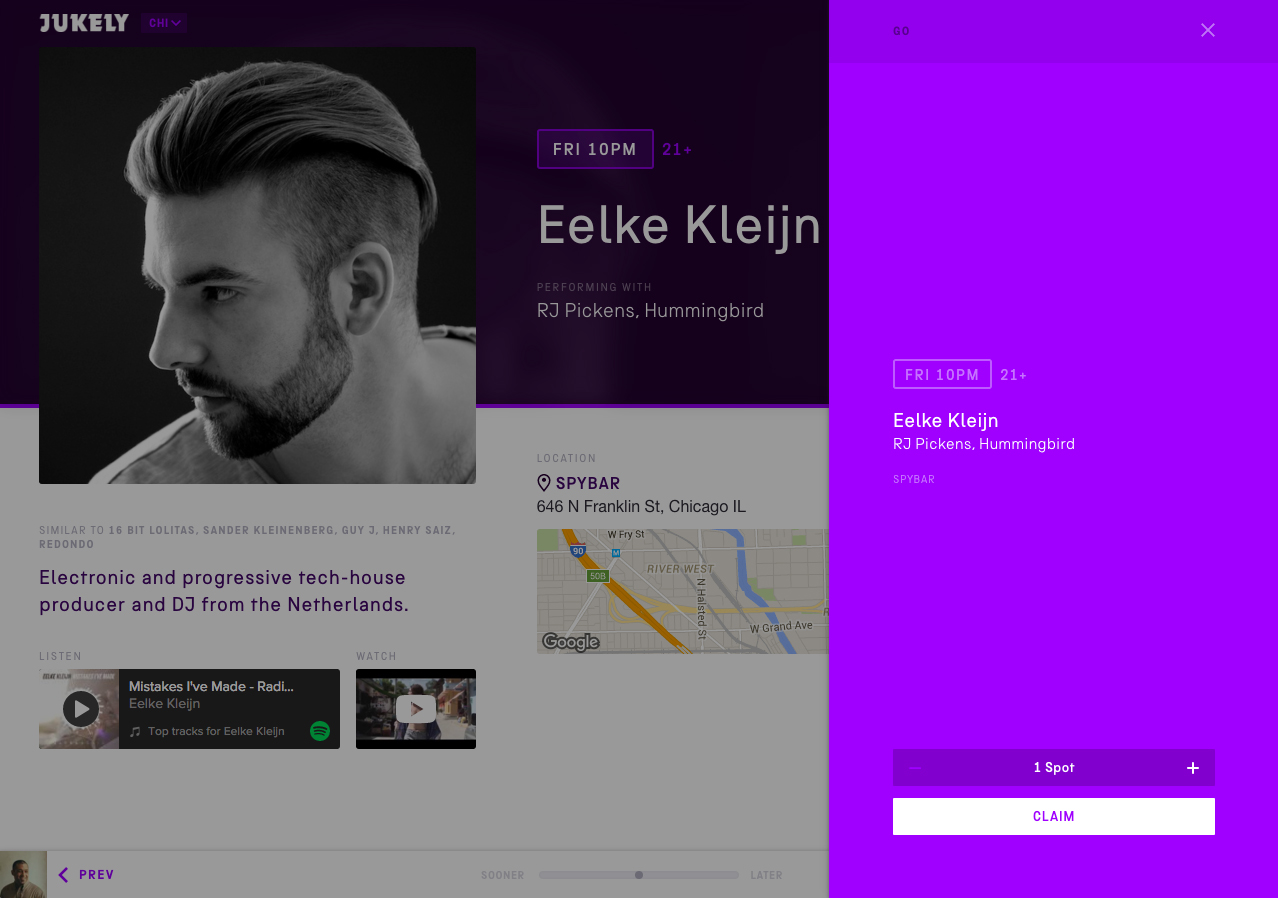Viewport: 1278px width, 898px height.
Task: Click the Spotify logo icon
Action: click(x=320, y=731)
